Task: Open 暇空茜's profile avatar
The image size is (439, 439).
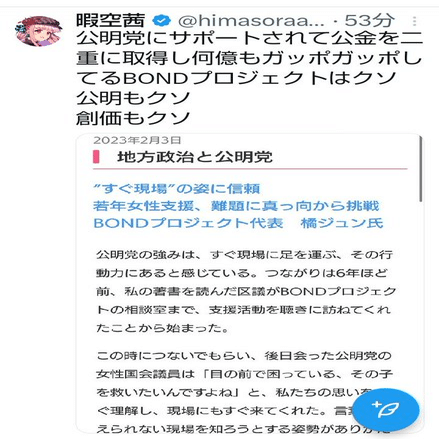Action: (39, 30)
